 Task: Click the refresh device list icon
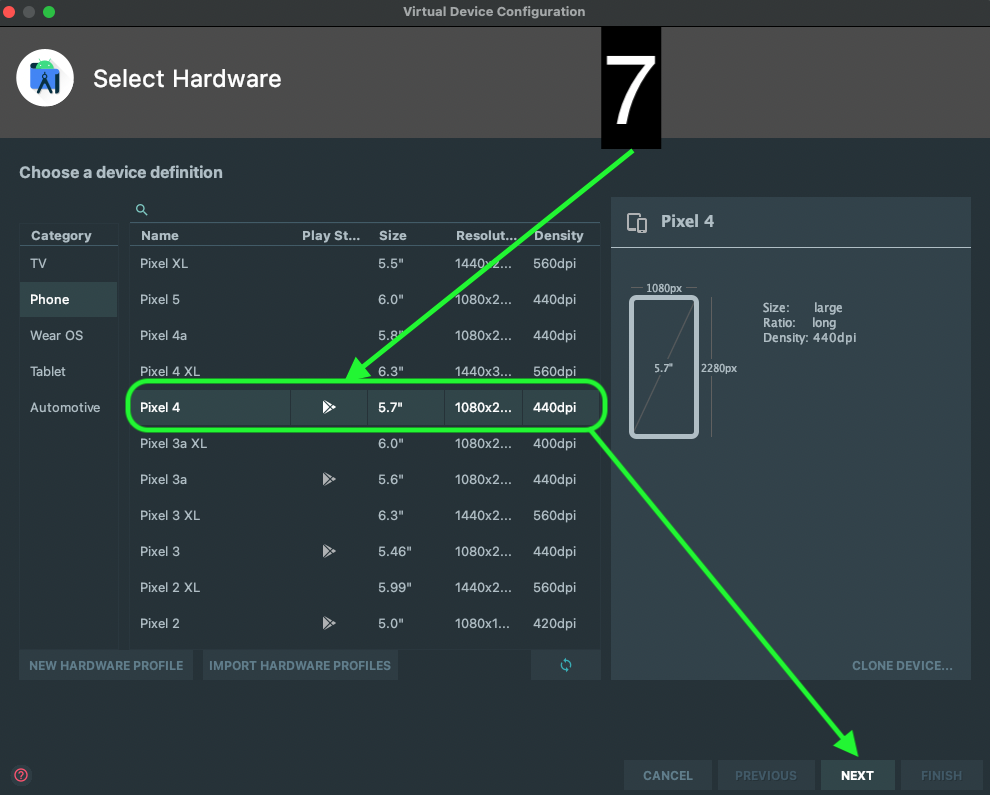tap(566, 665)
